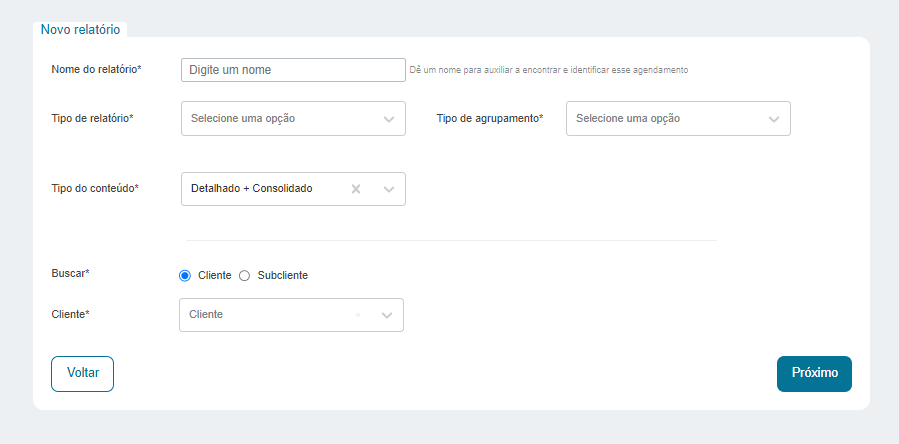Viewport: 899px width, 444px height.
Task: Click the Cliente radio label text
Action: point(214,275)
